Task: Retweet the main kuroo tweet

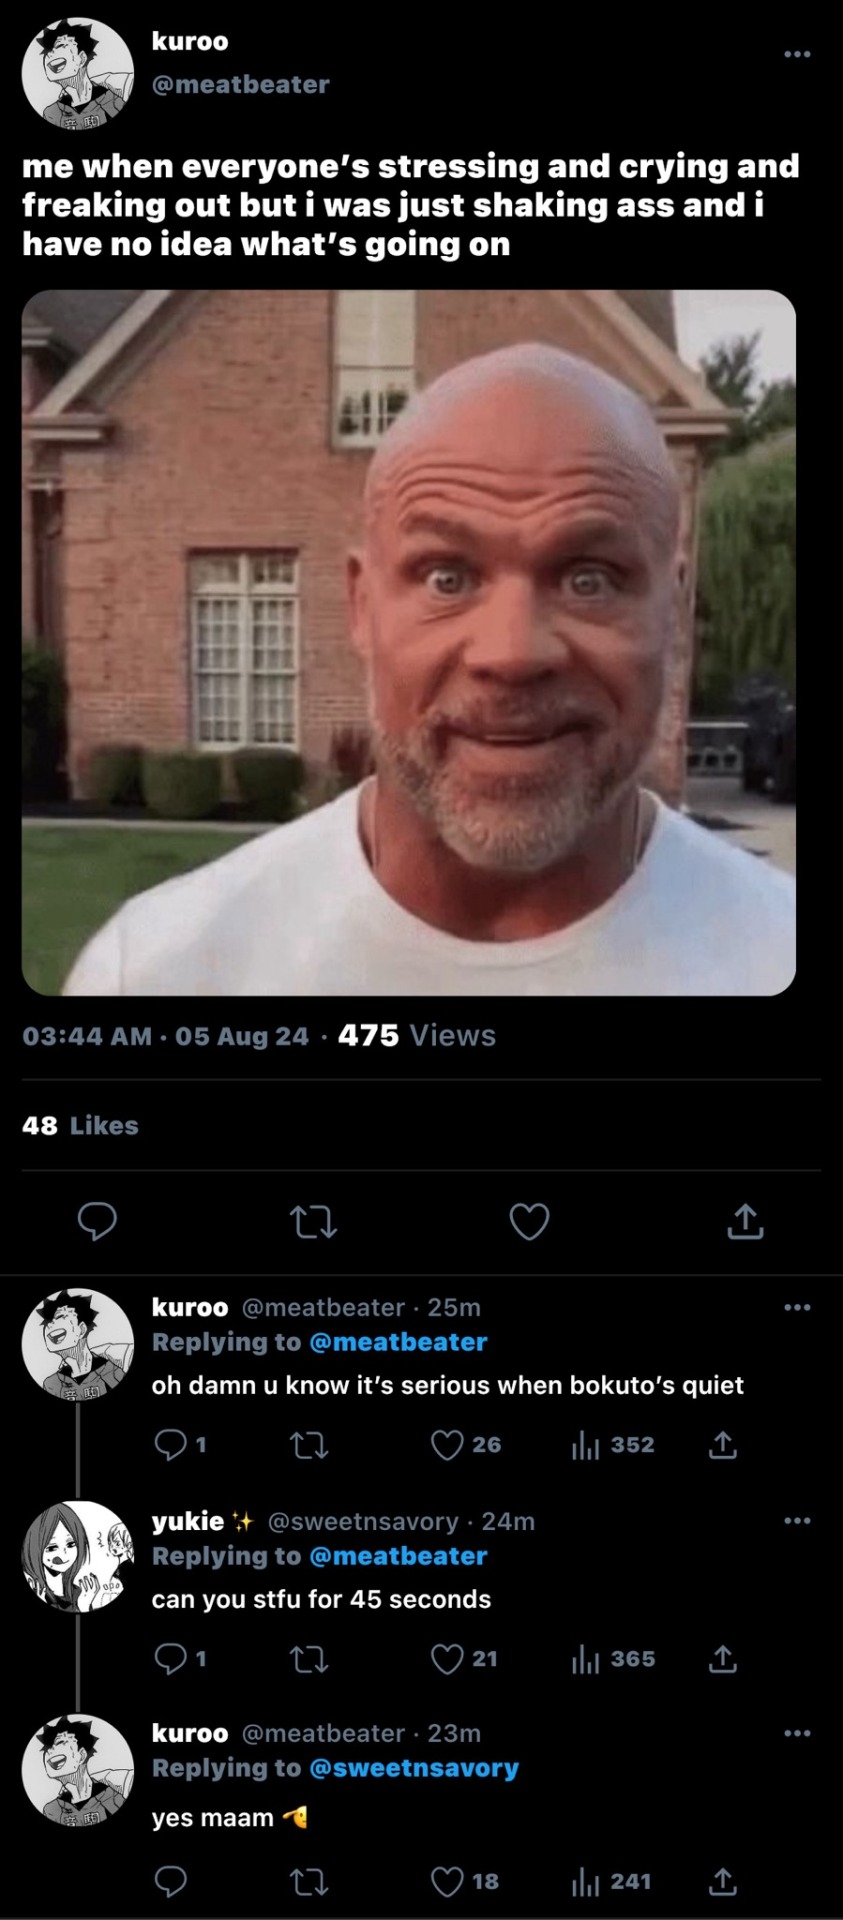Action: (312, 1221)
